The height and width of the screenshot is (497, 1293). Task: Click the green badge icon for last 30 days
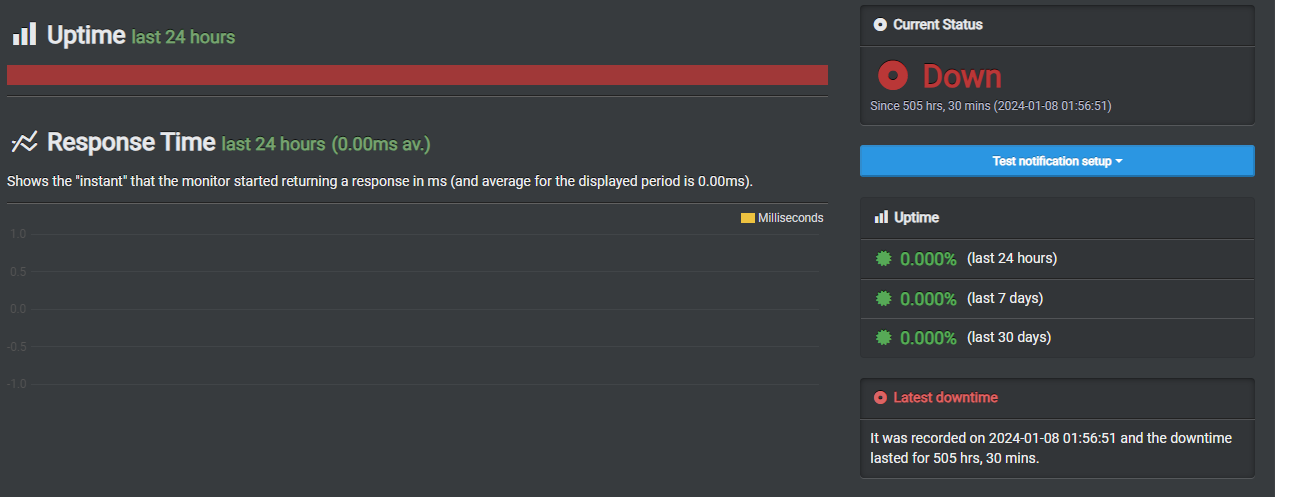click(883, 338)
